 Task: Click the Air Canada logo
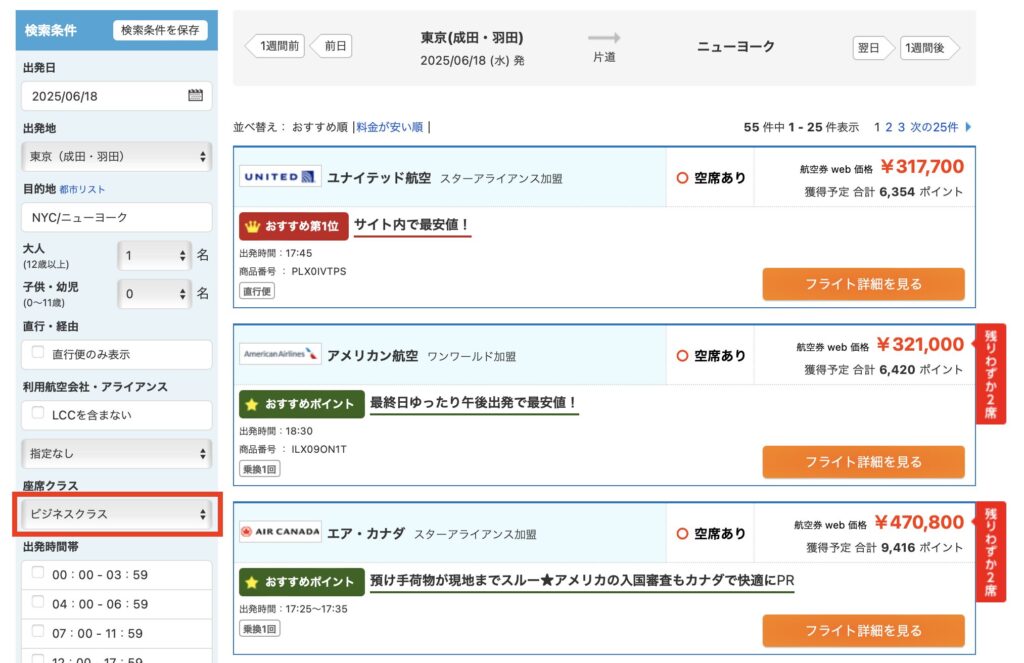(280, 532)
